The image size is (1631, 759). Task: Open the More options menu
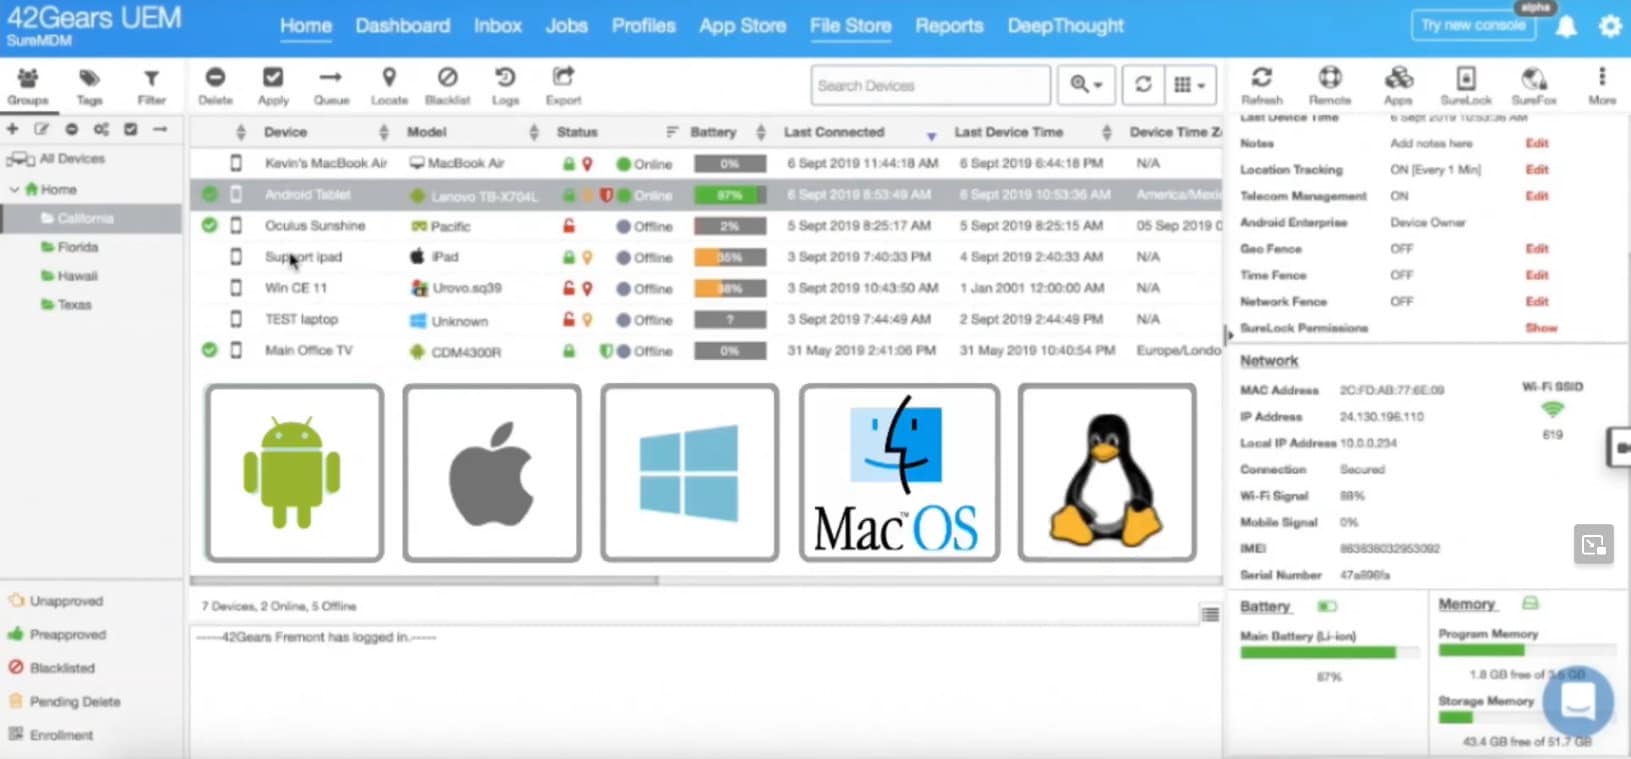(x=1601, y=86)
